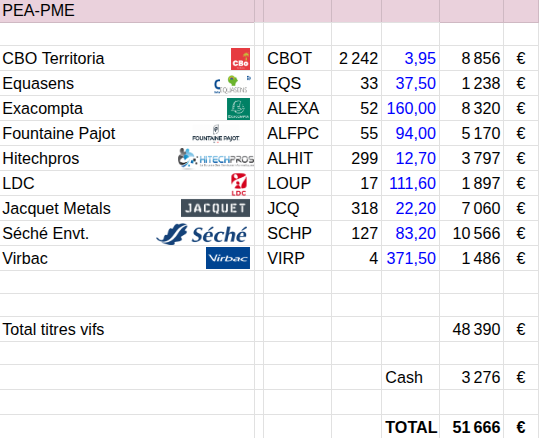539x438 pixels.
Task: Click the Cash label cell
Action: pyautogui.click(x=410, y=377)
